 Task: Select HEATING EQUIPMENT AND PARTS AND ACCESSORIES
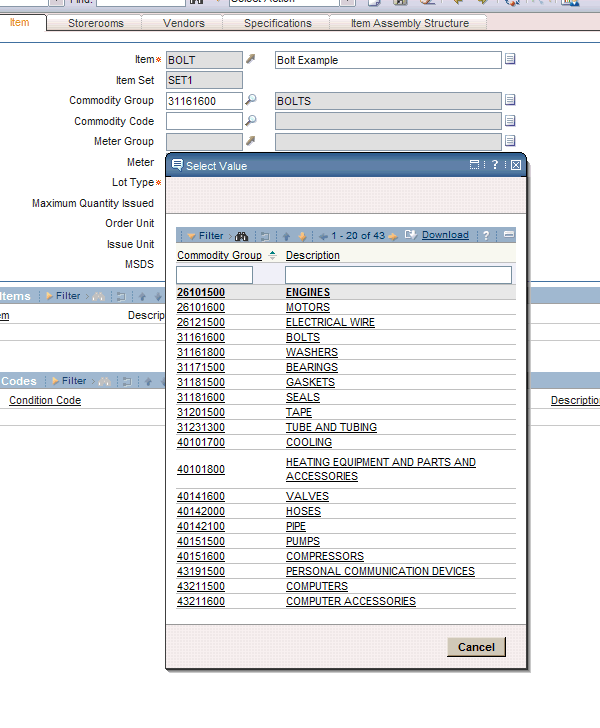[380, 469]
